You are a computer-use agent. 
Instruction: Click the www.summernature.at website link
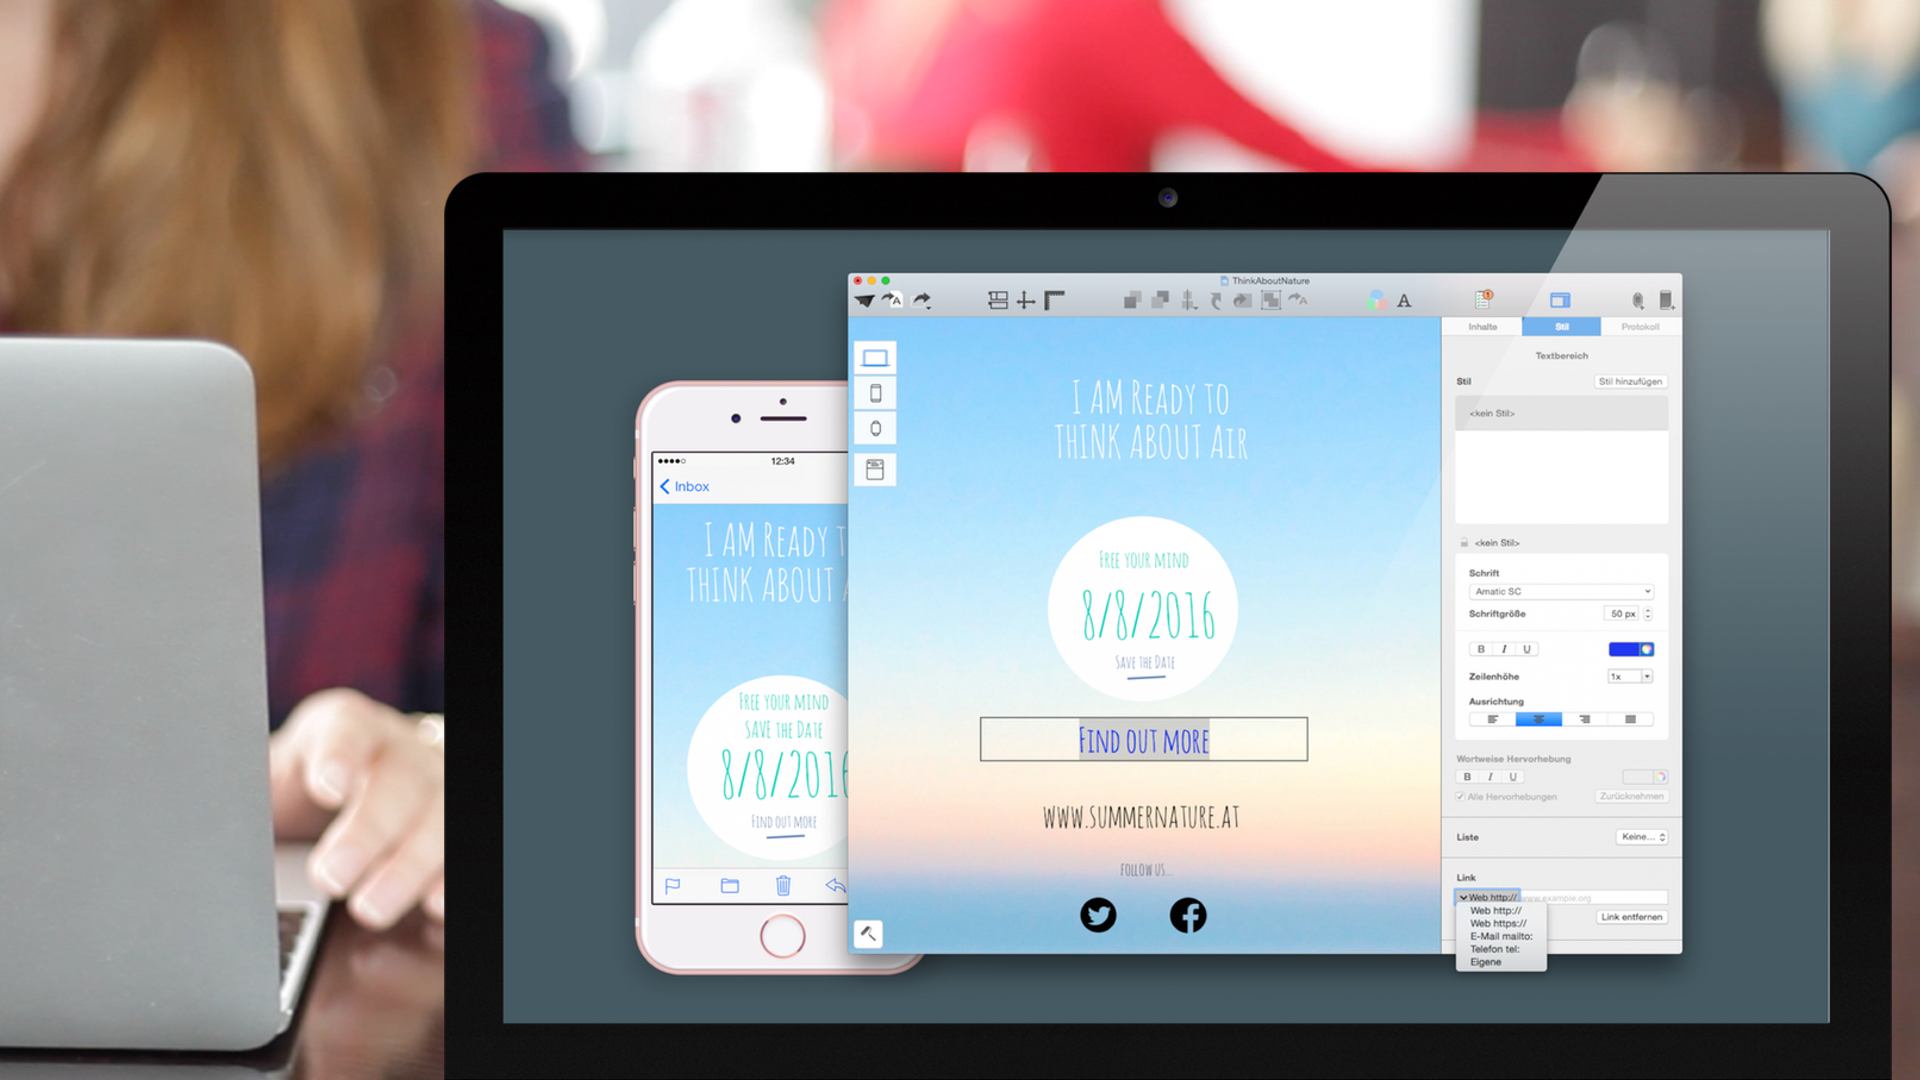(1142, 815)
